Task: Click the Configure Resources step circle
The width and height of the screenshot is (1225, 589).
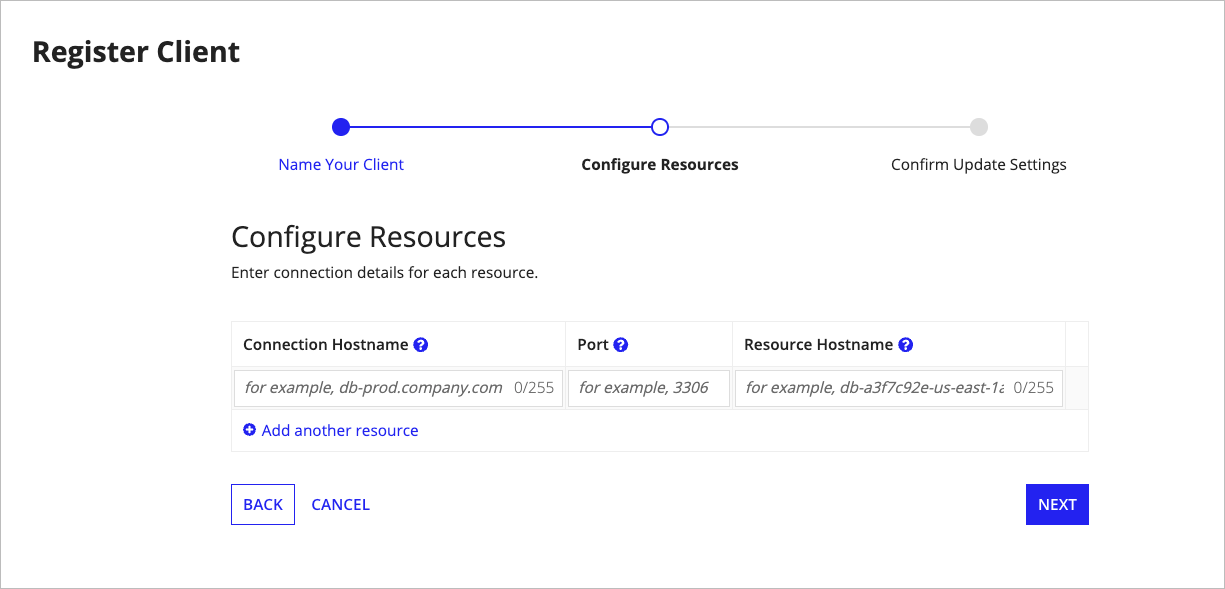Action: point(660,127)
